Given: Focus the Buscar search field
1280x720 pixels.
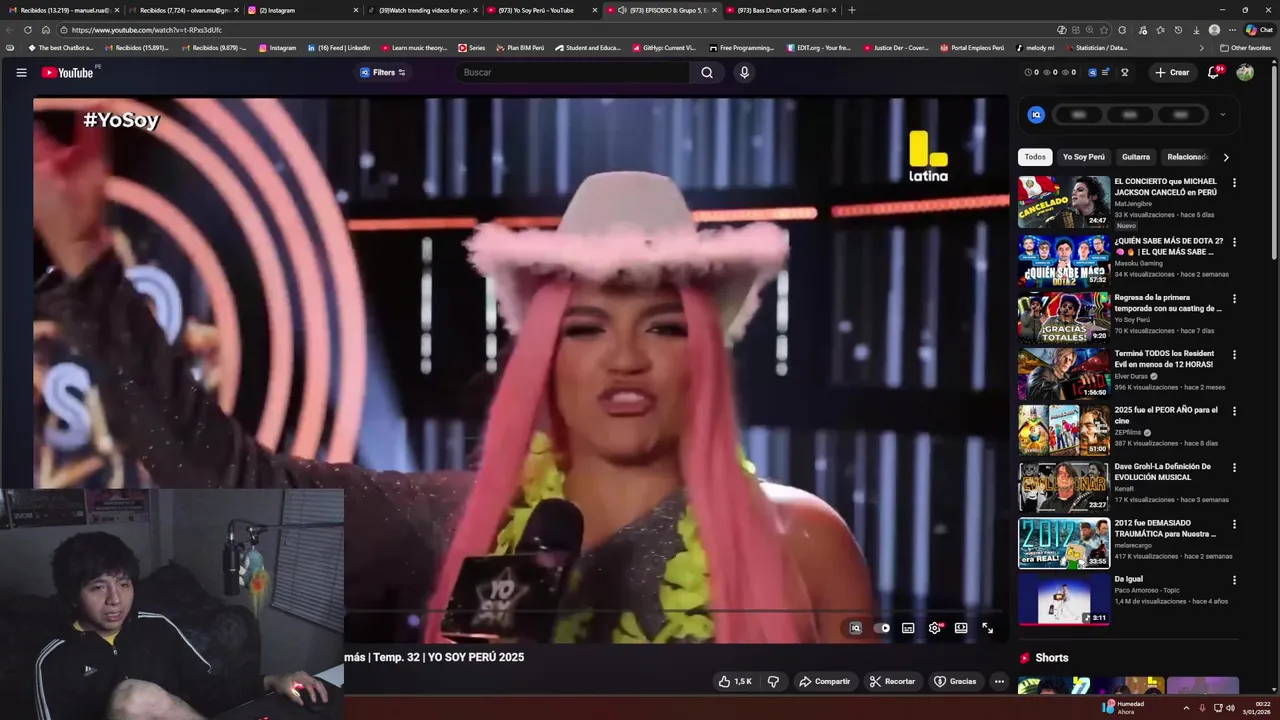Looking at the screenshot, I should tap(574, 72).
